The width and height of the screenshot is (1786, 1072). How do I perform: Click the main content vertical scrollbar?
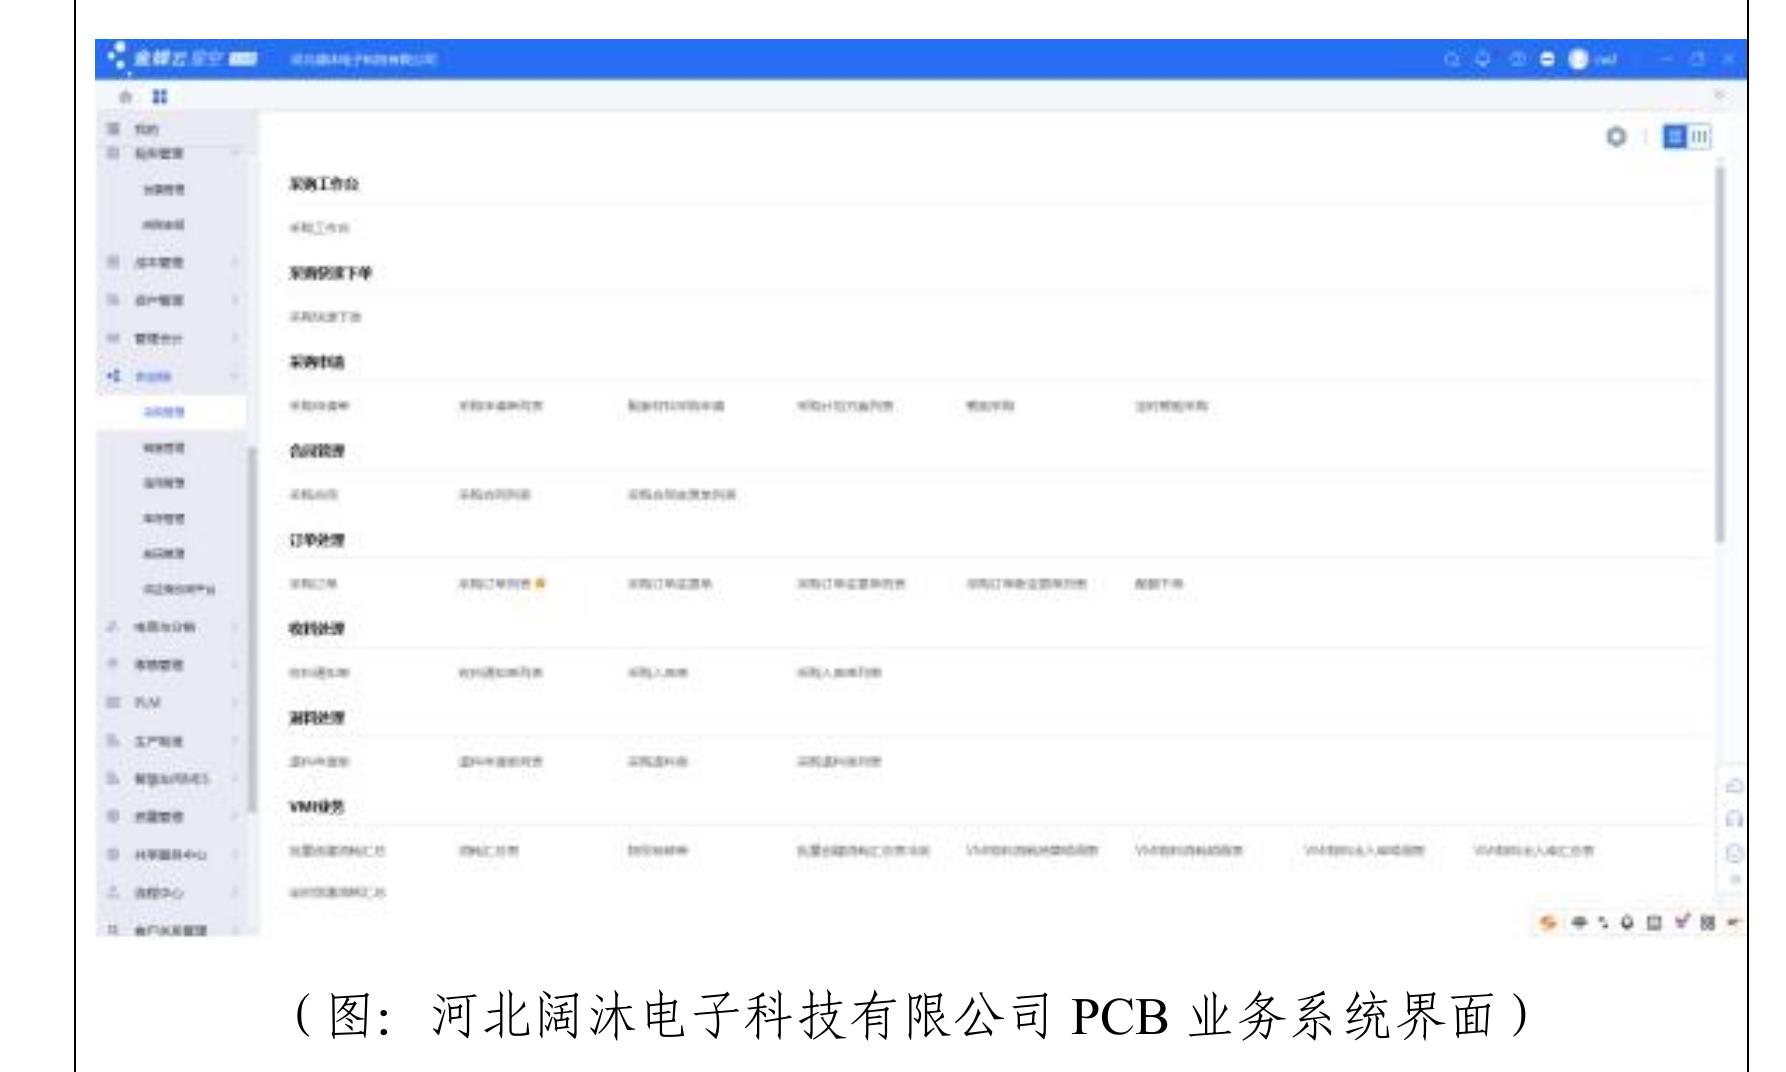pyautogui.click(x=1720, y=355)
